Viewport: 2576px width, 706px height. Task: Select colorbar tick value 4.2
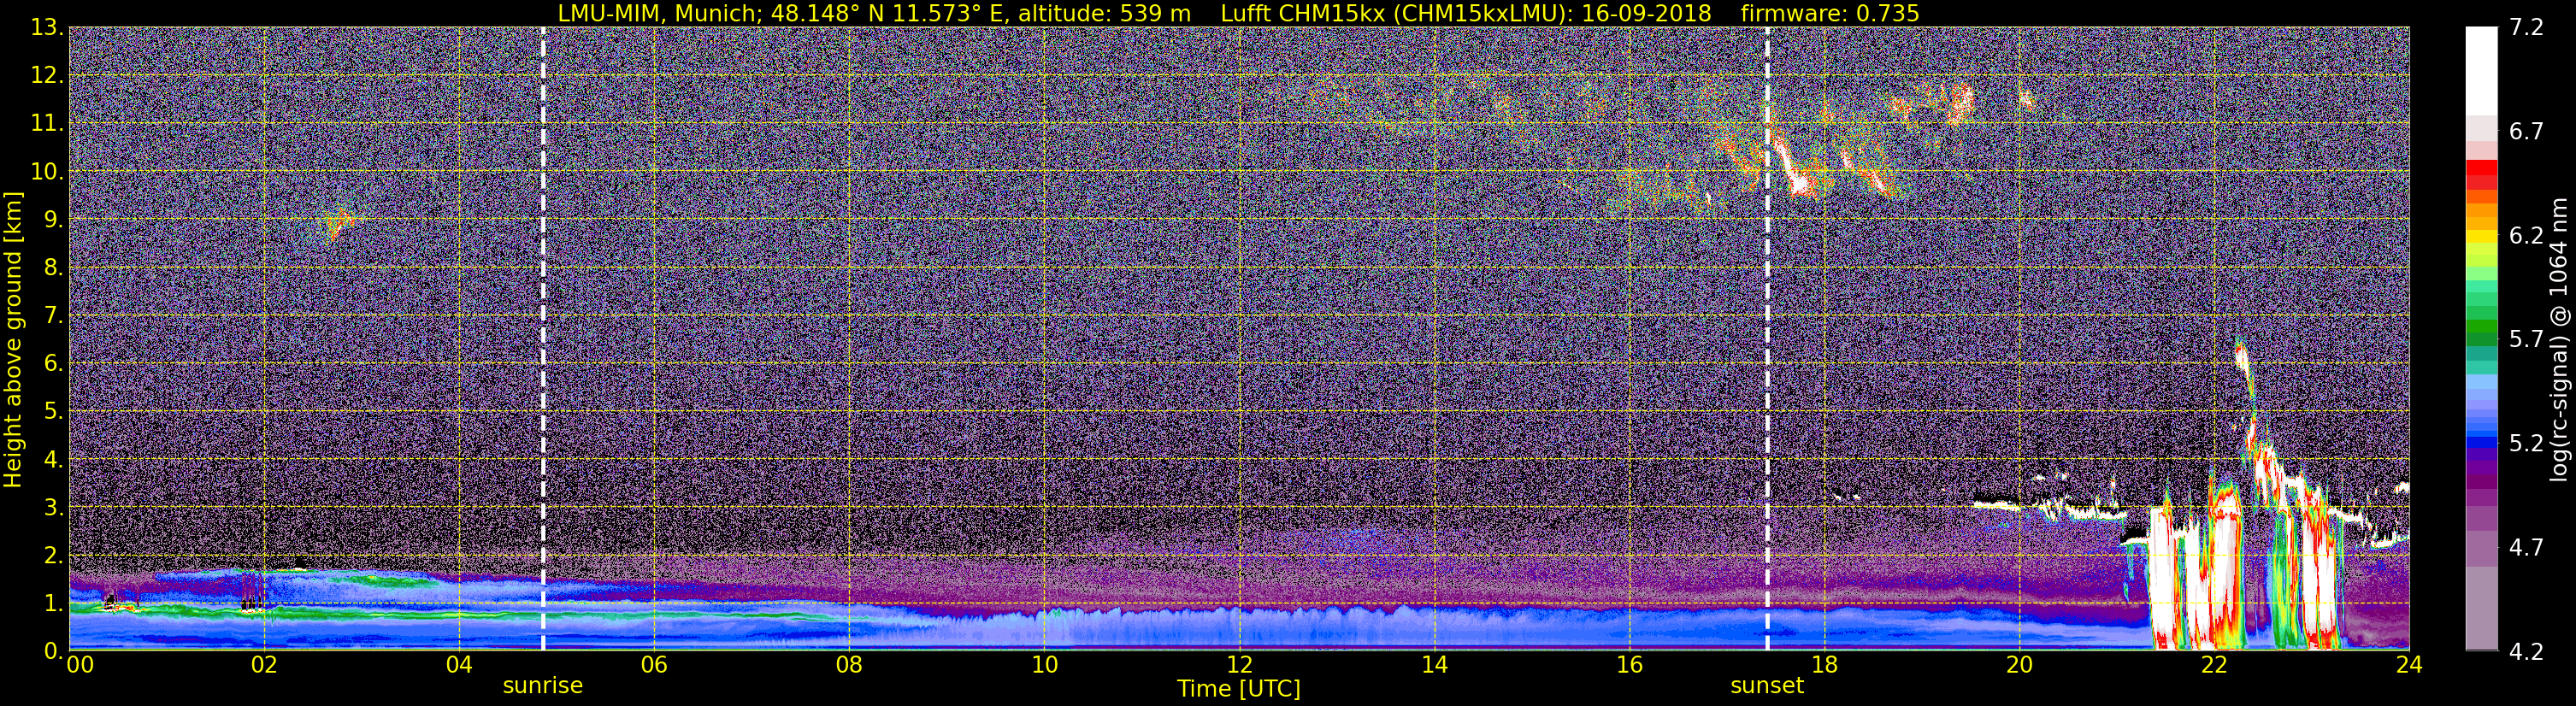[2526, 652]
